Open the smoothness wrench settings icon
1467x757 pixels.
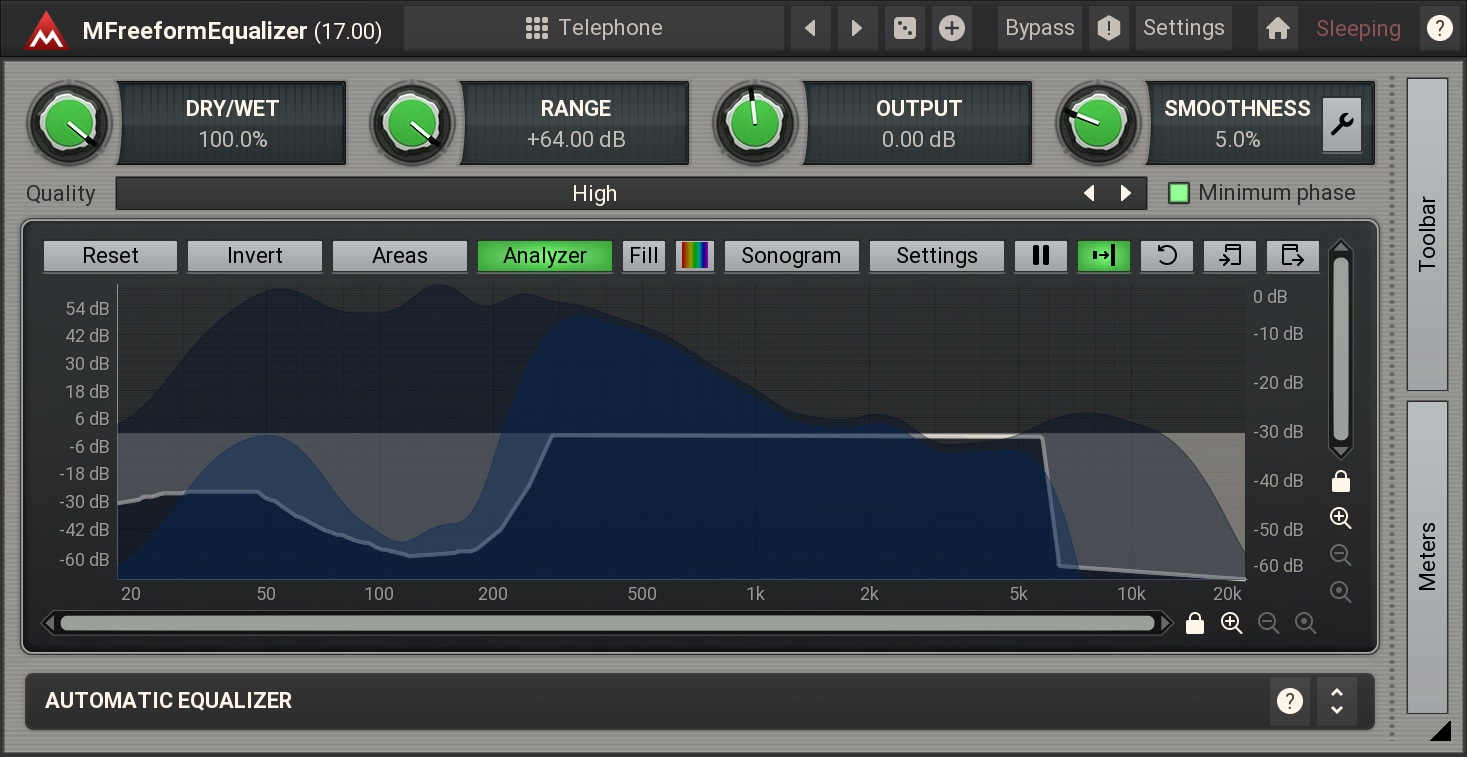click(x=1341, y=125)
